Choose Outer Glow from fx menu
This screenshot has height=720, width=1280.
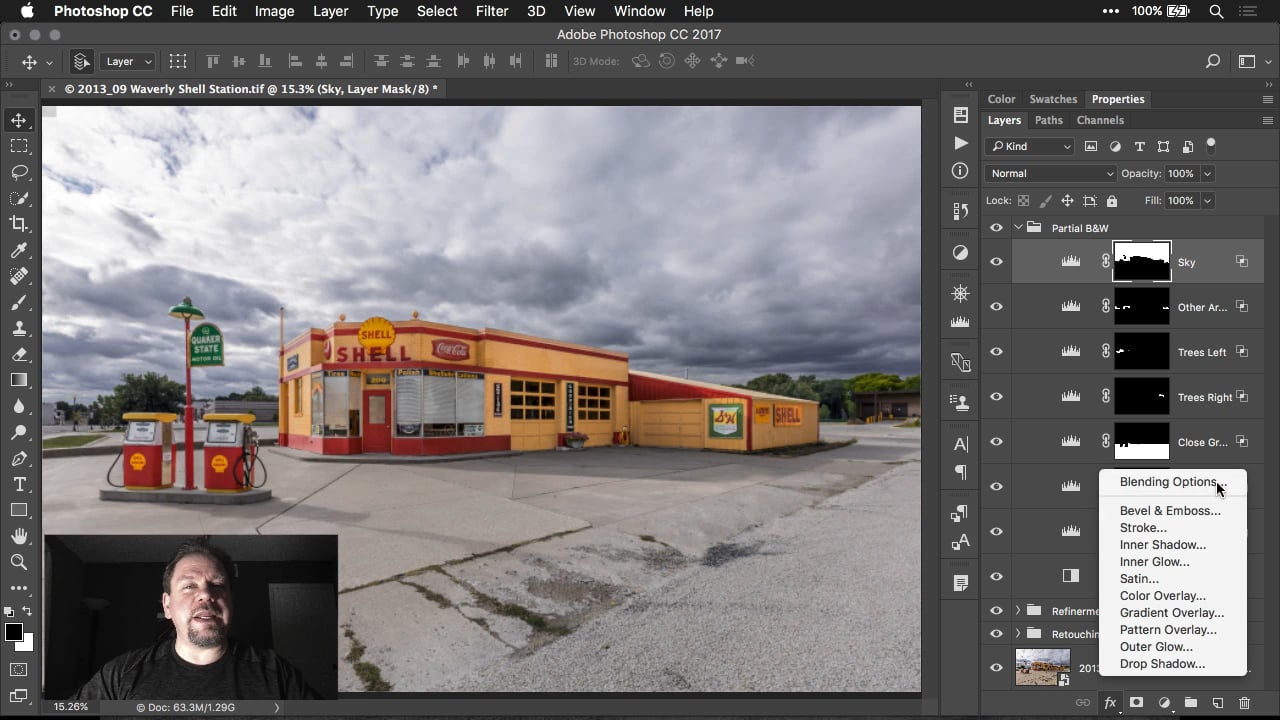click(x=1173, y=647)
